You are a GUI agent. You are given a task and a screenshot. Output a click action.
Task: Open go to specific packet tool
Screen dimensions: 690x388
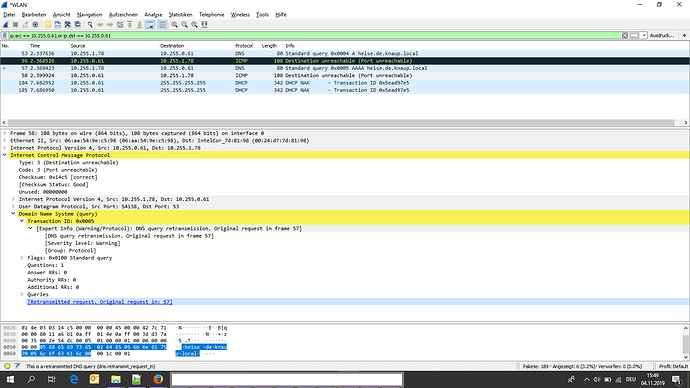click(120, 25)
